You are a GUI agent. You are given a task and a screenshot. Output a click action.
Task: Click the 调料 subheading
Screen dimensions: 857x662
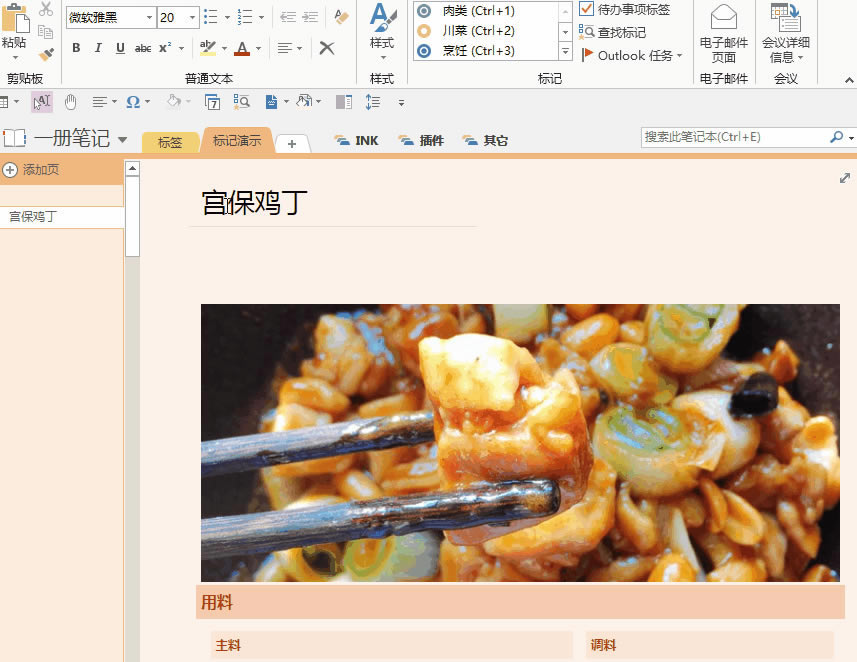point(603,645)
